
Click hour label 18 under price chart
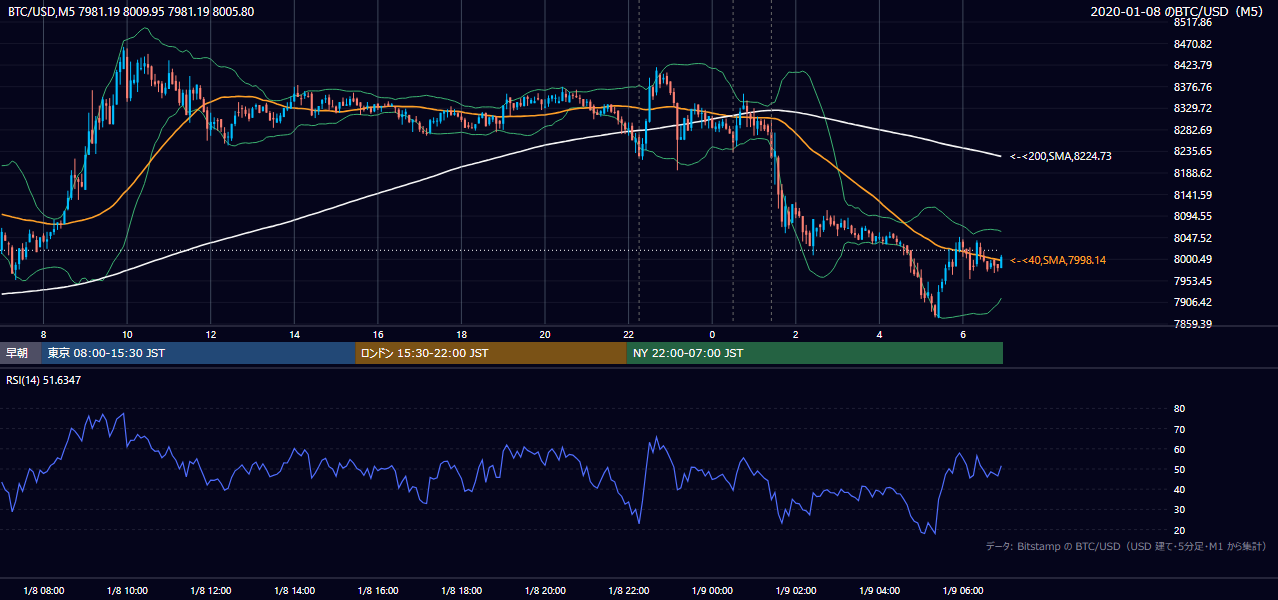coord(461,333)
